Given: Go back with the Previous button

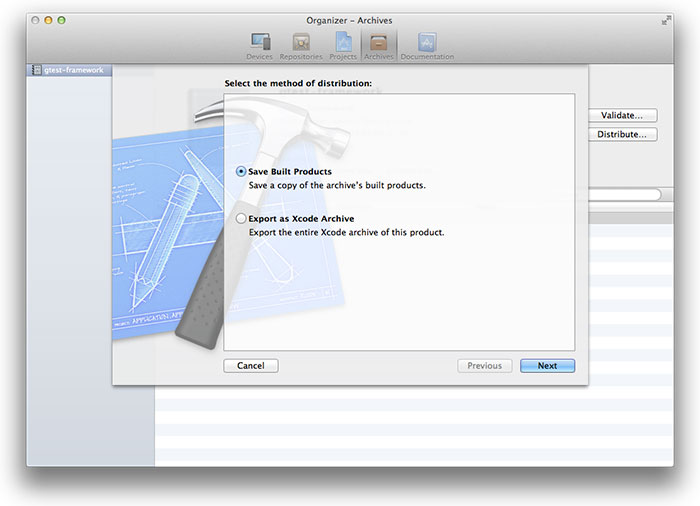Looking at the screenshot, I should 484,366.
